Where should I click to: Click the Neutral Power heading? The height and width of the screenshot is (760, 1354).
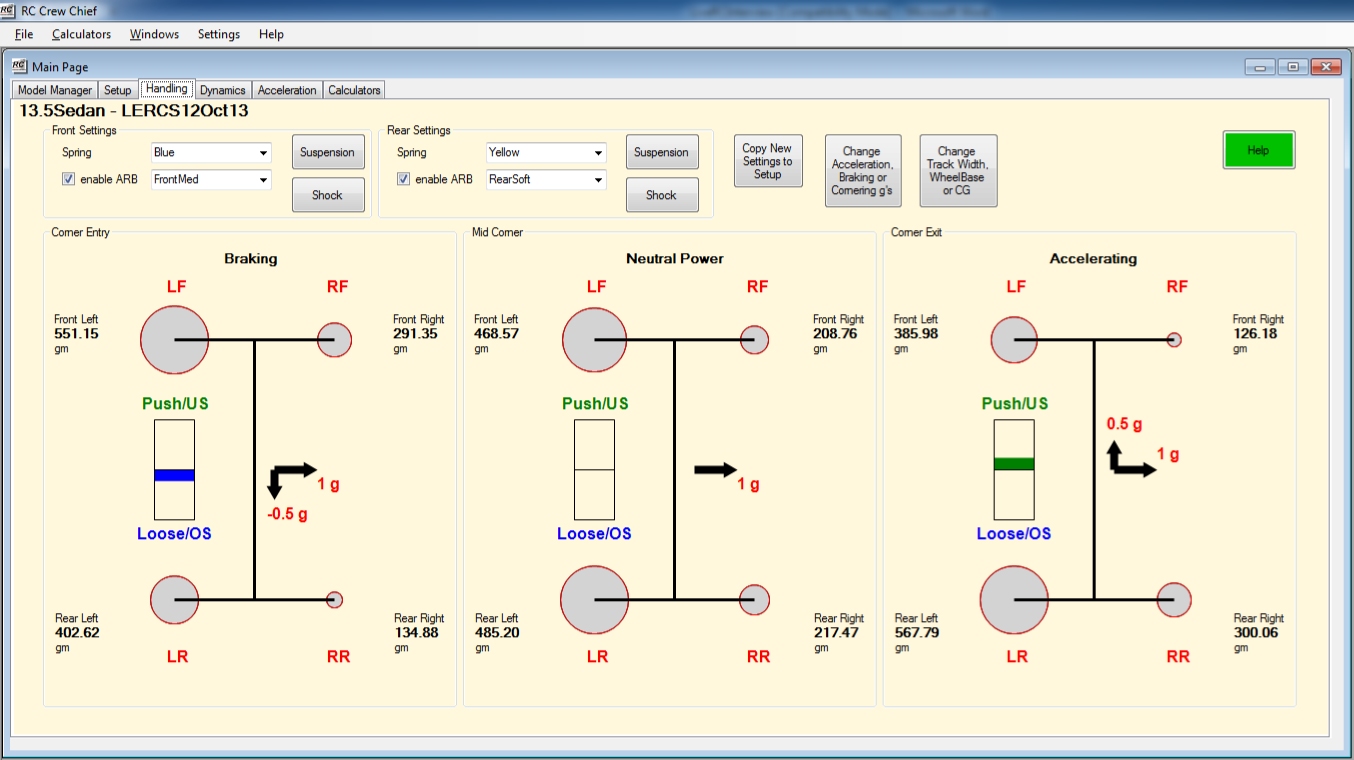pos(675,258)
